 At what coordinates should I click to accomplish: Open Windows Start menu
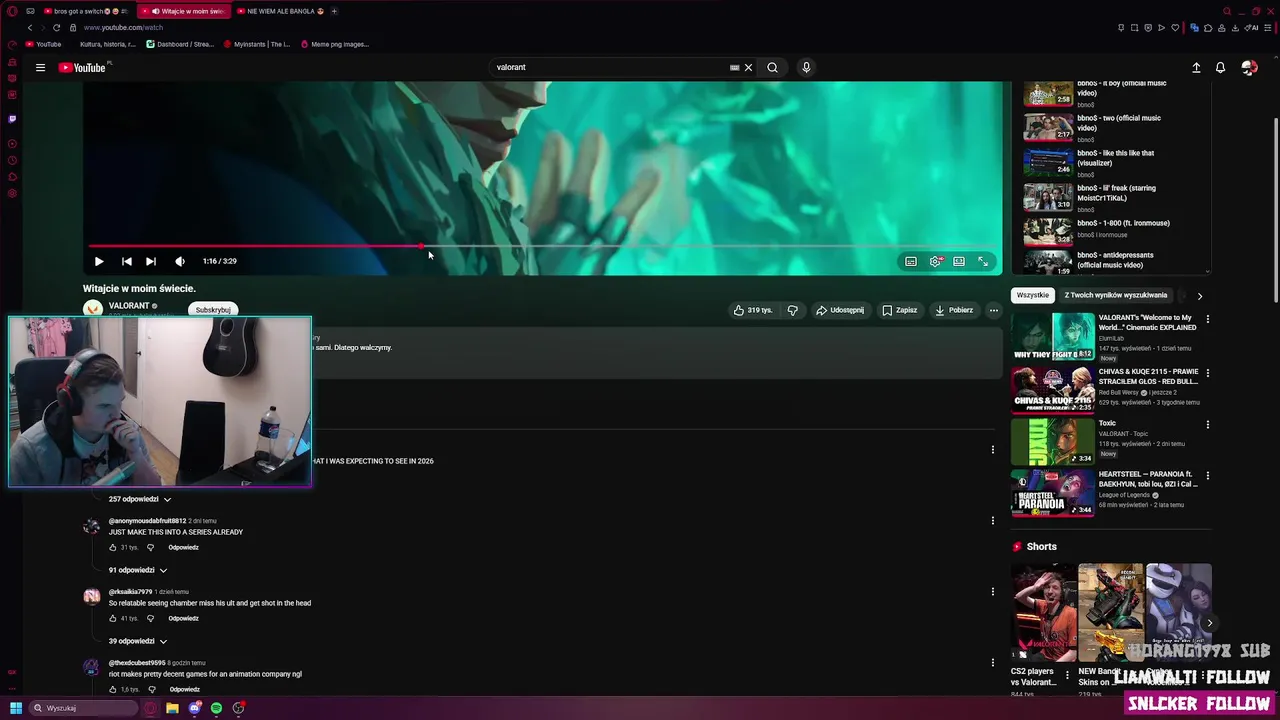pyautogui.click(x=16, y=708)
